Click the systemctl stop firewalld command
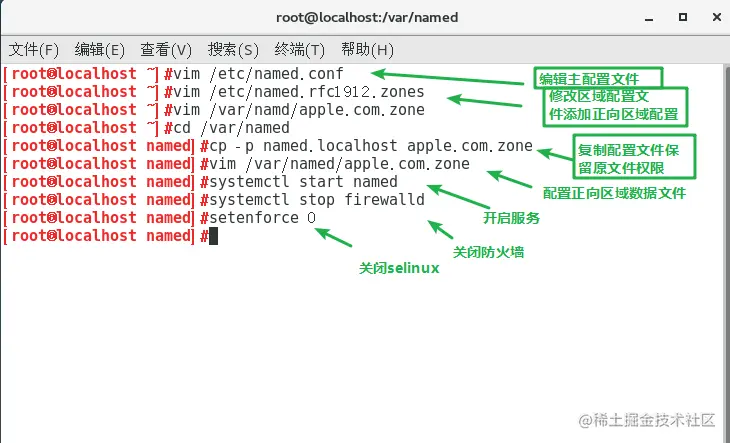The width and height of the screenshot is (730, 443). point(317,200)
